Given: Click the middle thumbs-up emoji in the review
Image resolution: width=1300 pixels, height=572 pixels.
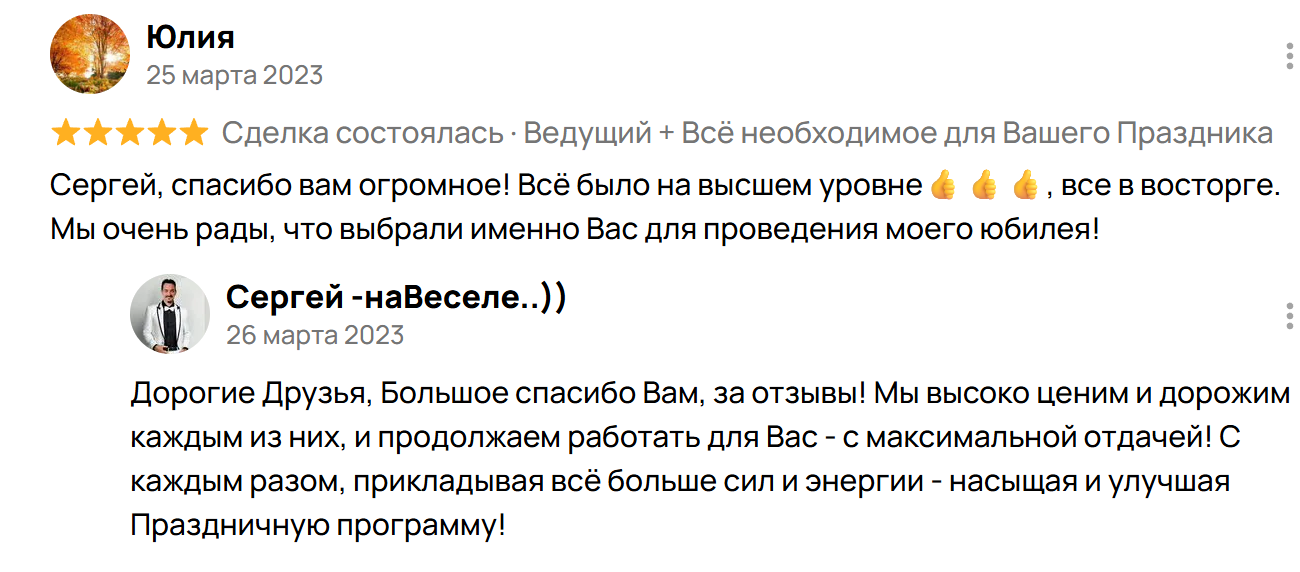Looking at the screenshot, I should click(x=984, y=186).
